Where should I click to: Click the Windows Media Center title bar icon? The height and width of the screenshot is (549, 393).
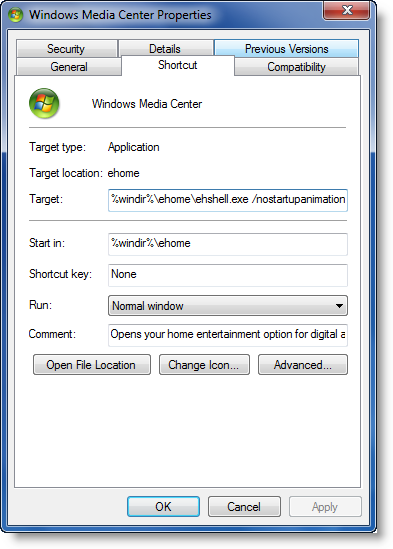(15, 15)
